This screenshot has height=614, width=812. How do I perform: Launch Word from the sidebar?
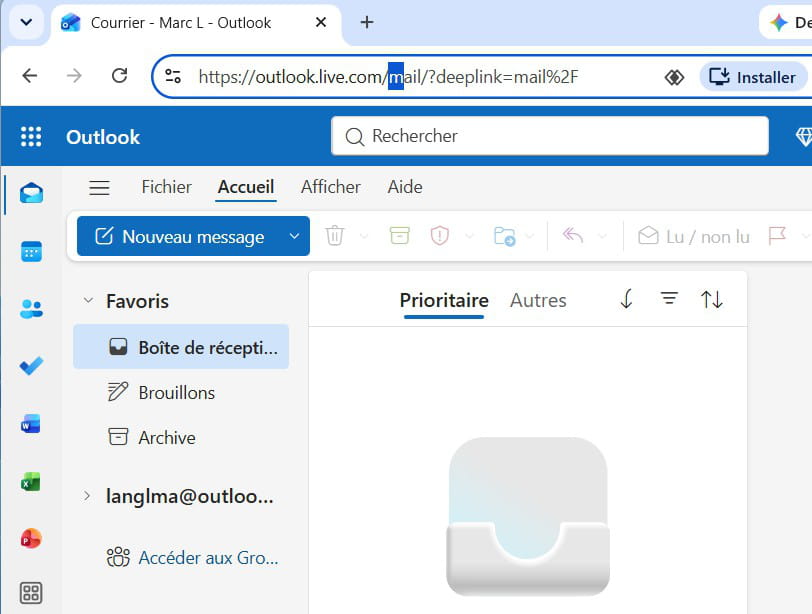click(x=31, y=424)
